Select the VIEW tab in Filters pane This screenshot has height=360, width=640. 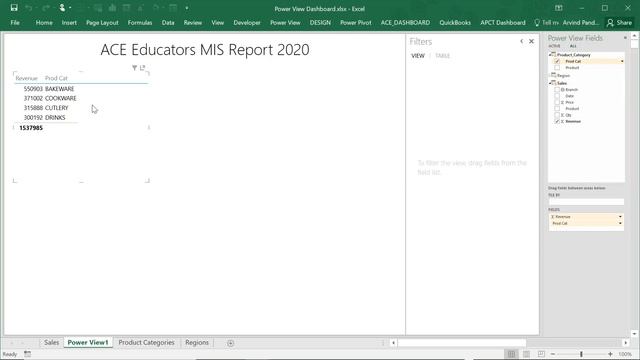tap(418, 56)
